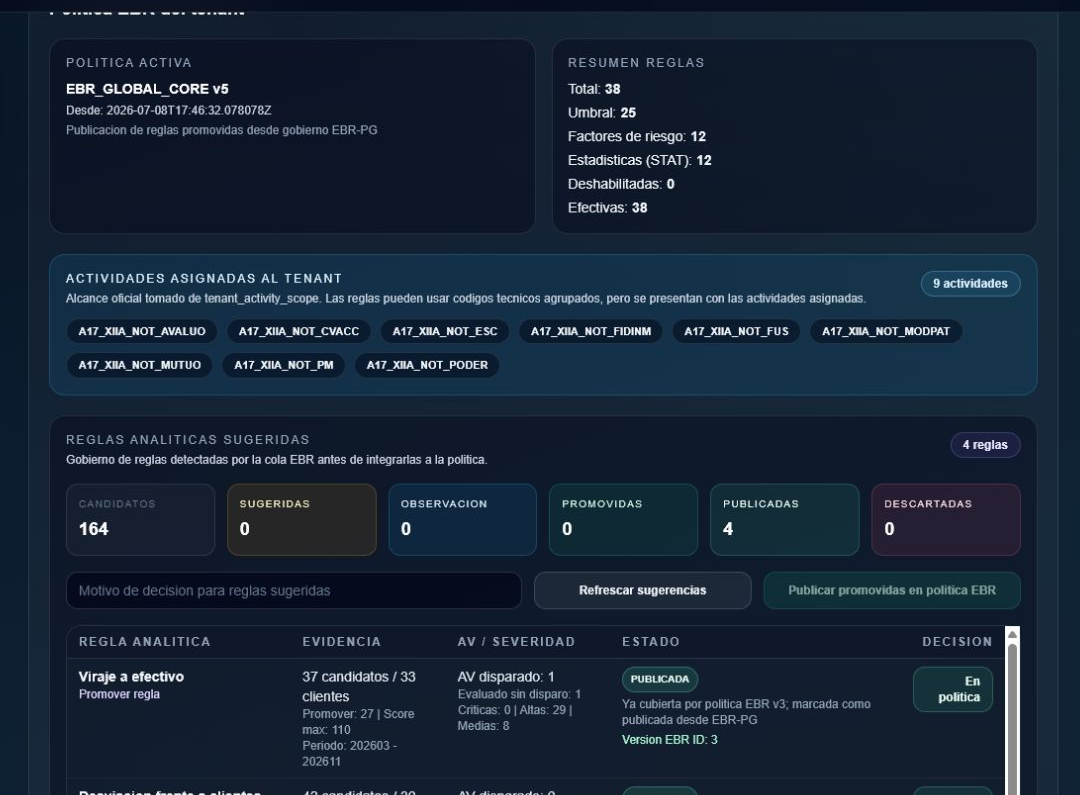Screen dimensions: 1080x795
Task: Click the PUBLICADA status badge of Viraje a efectivo
Action: 660,679
